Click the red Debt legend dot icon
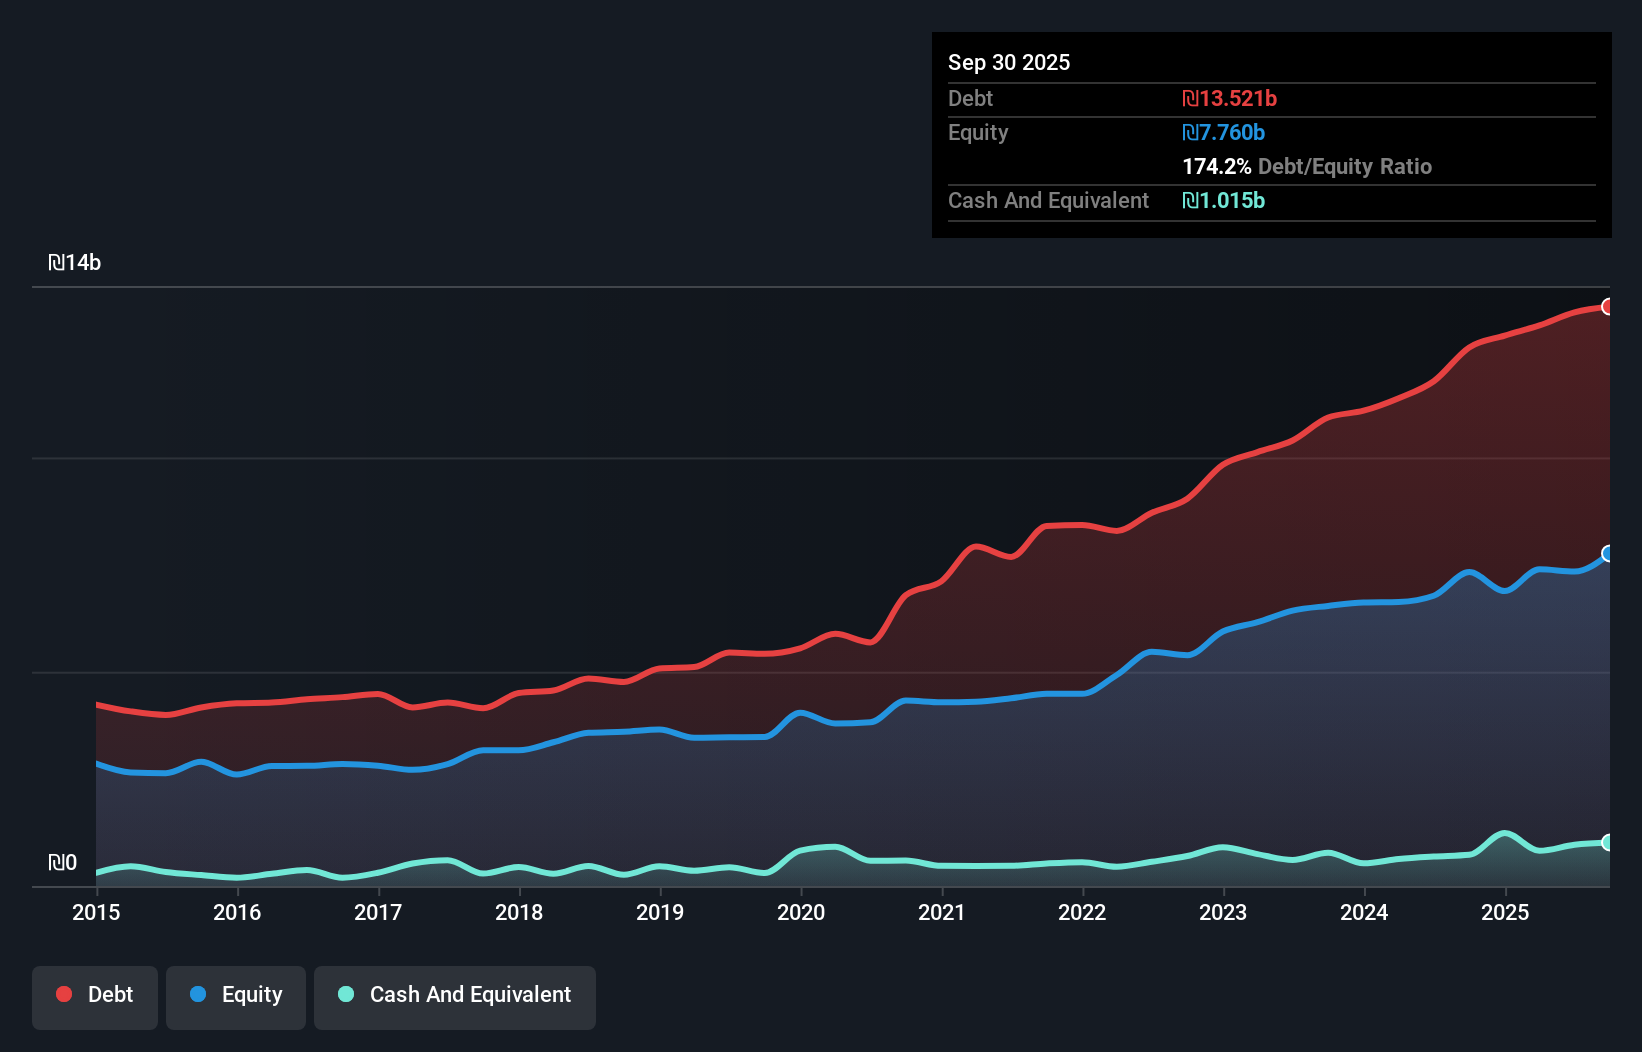Screen dimensions: 1642x1052 click(63, 995)
